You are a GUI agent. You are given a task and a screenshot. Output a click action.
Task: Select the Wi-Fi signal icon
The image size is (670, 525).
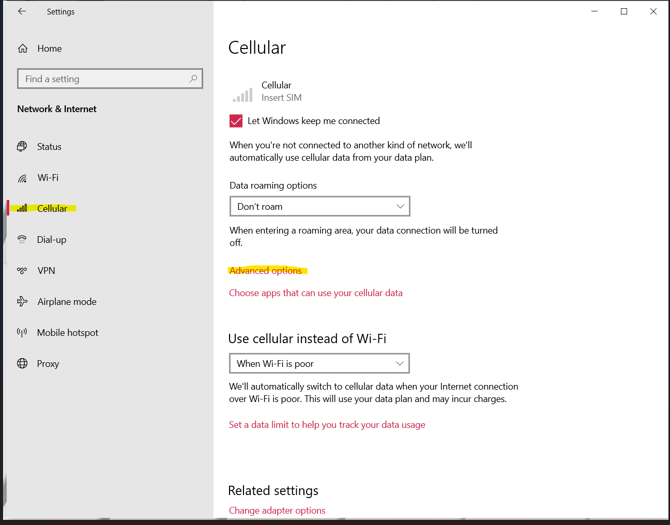[22, 178]
